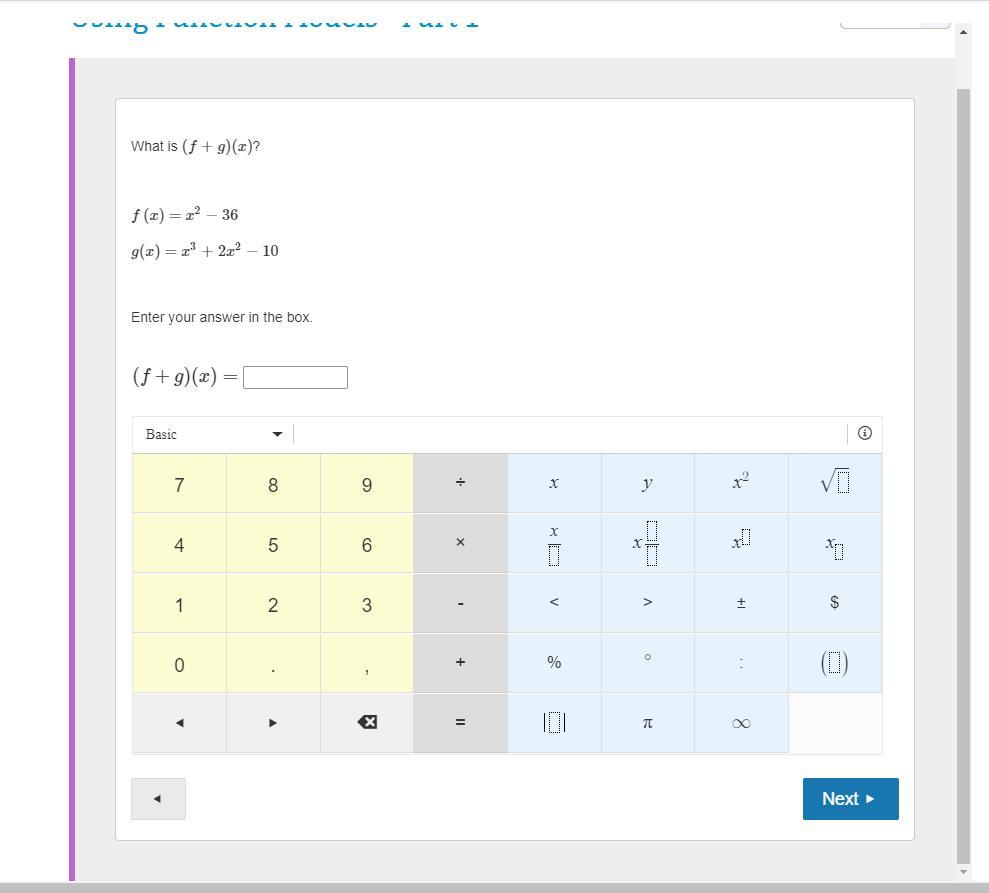Image resolution: width=989 pixels, height=893 pixels.
Task: Open the Basic keypad dropdown
Action: click(213, 434)
